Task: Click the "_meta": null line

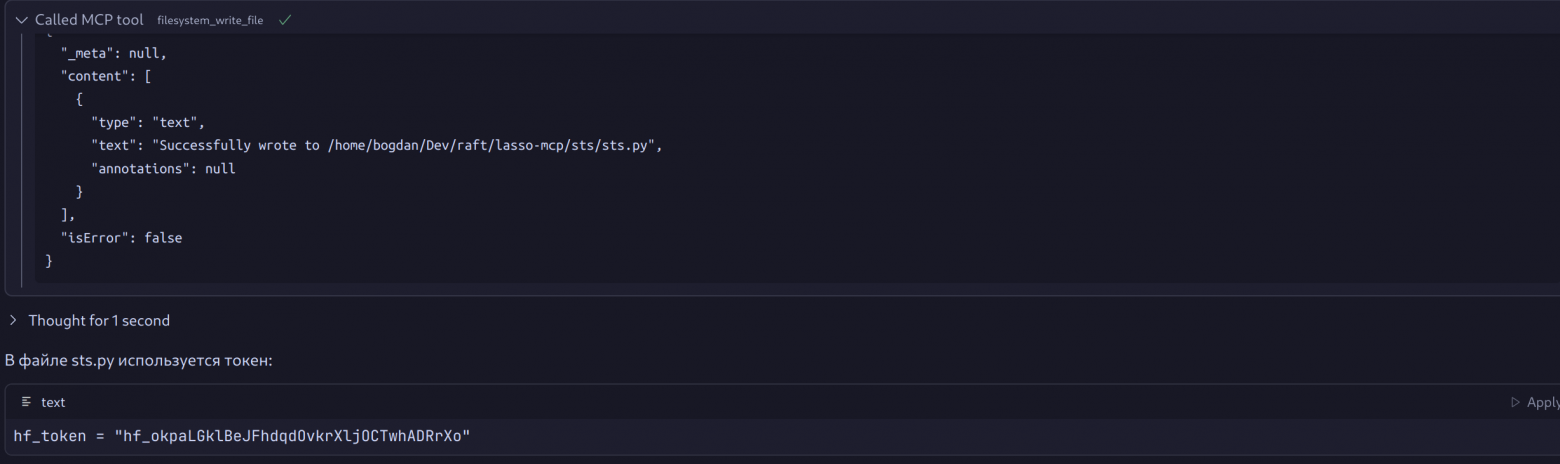Action: pos(114,54)
